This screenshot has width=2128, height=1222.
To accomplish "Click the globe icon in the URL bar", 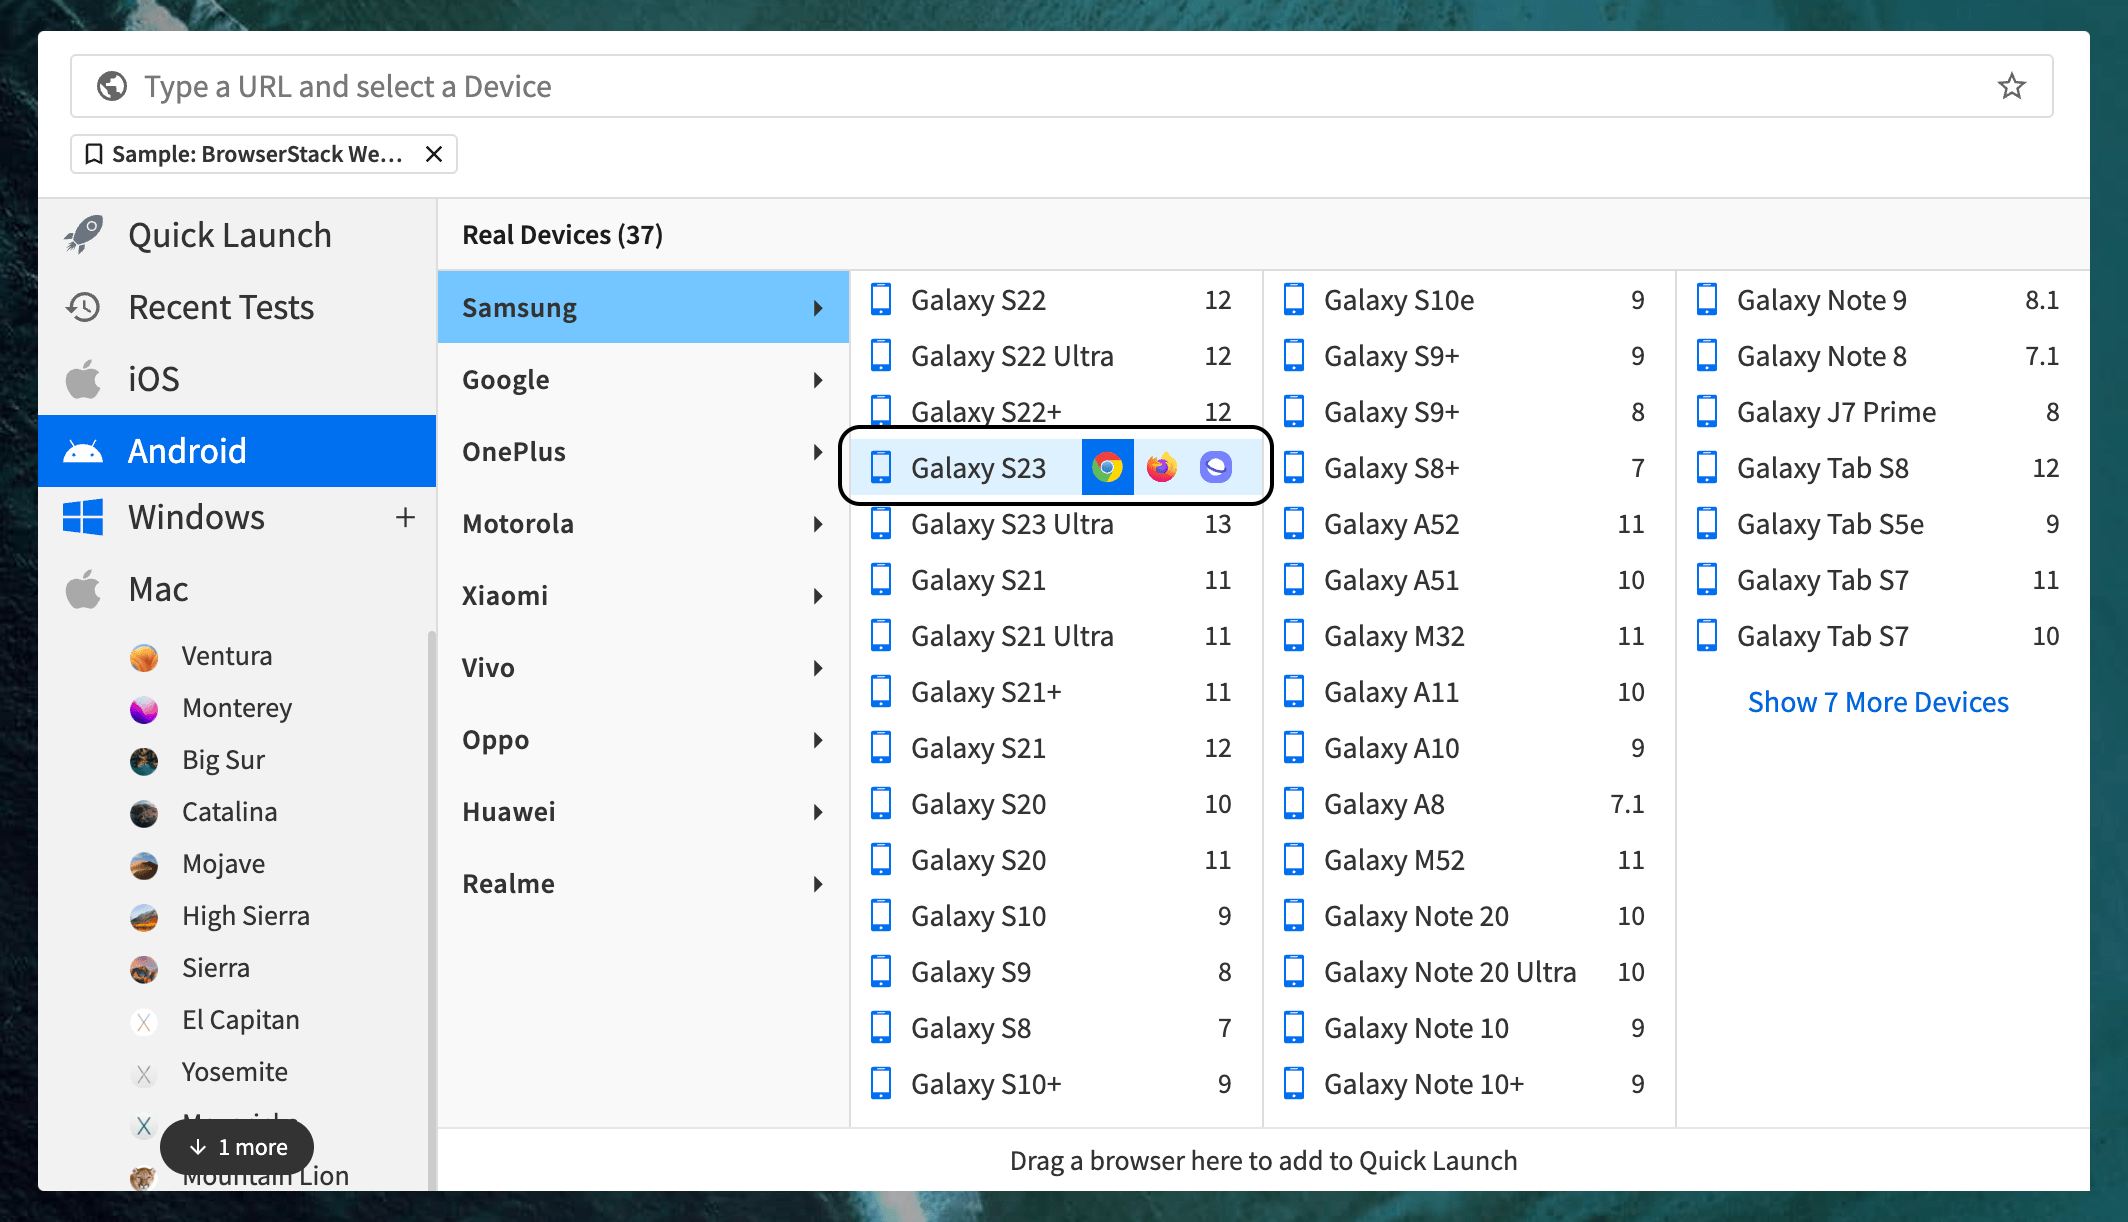I will point(111,86).
